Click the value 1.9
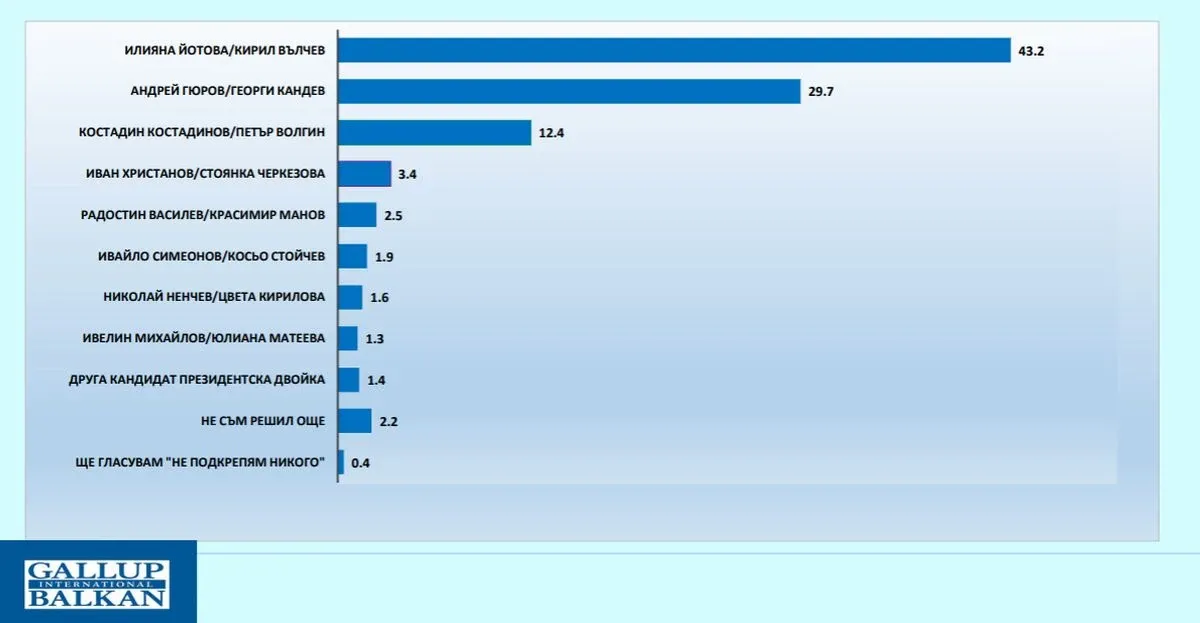The height and width of the screenshot is (623, 1200). point(383,256)
